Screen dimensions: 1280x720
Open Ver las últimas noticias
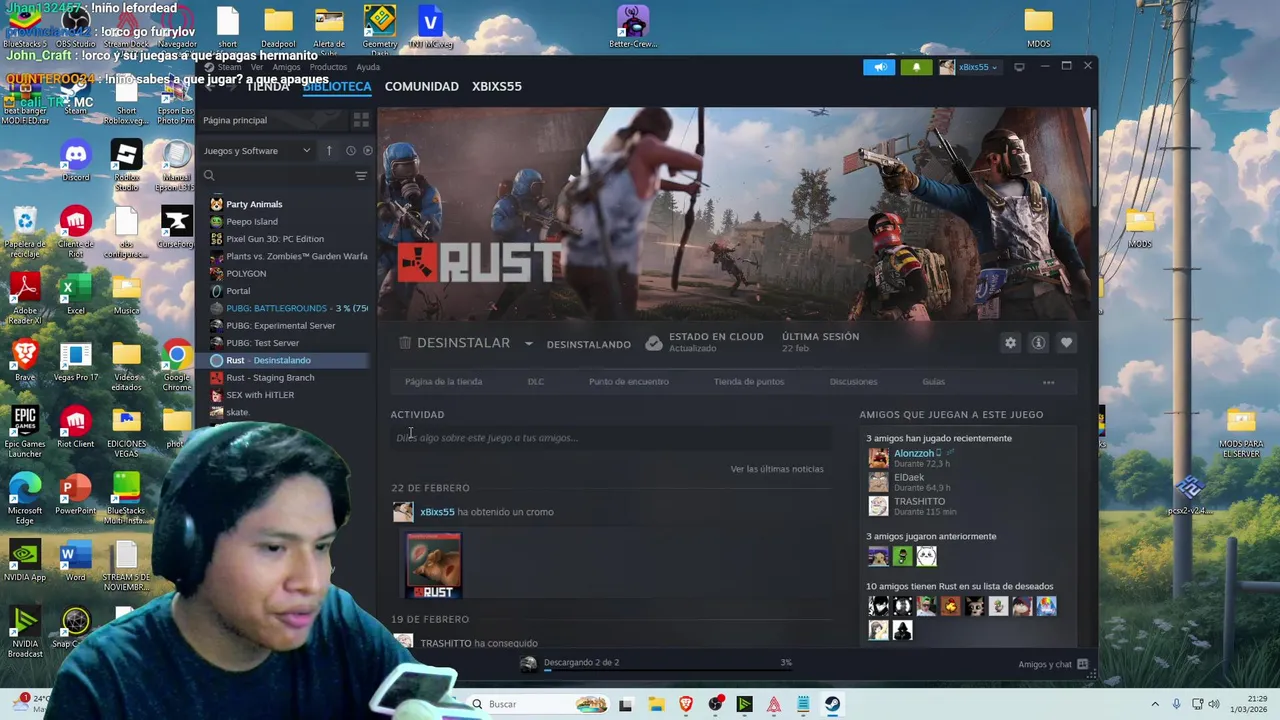[777, 469]
